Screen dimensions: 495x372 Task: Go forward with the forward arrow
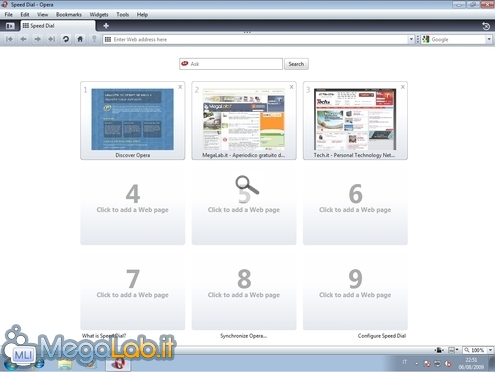(38, 39)
